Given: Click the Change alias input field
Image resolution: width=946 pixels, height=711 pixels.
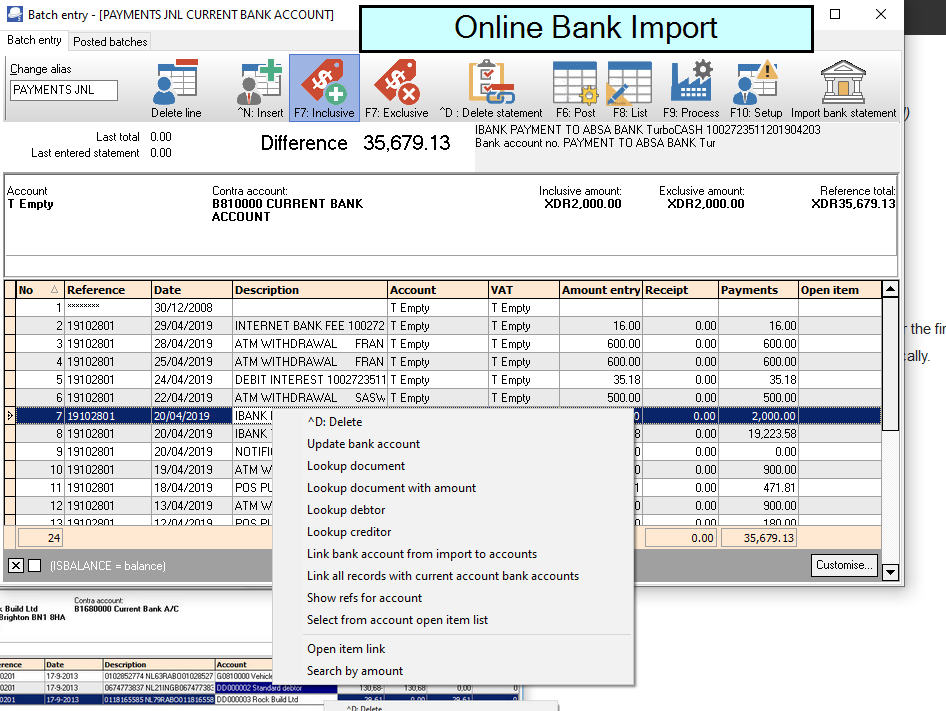Looking at the screenshot, I should click(64, 90).
